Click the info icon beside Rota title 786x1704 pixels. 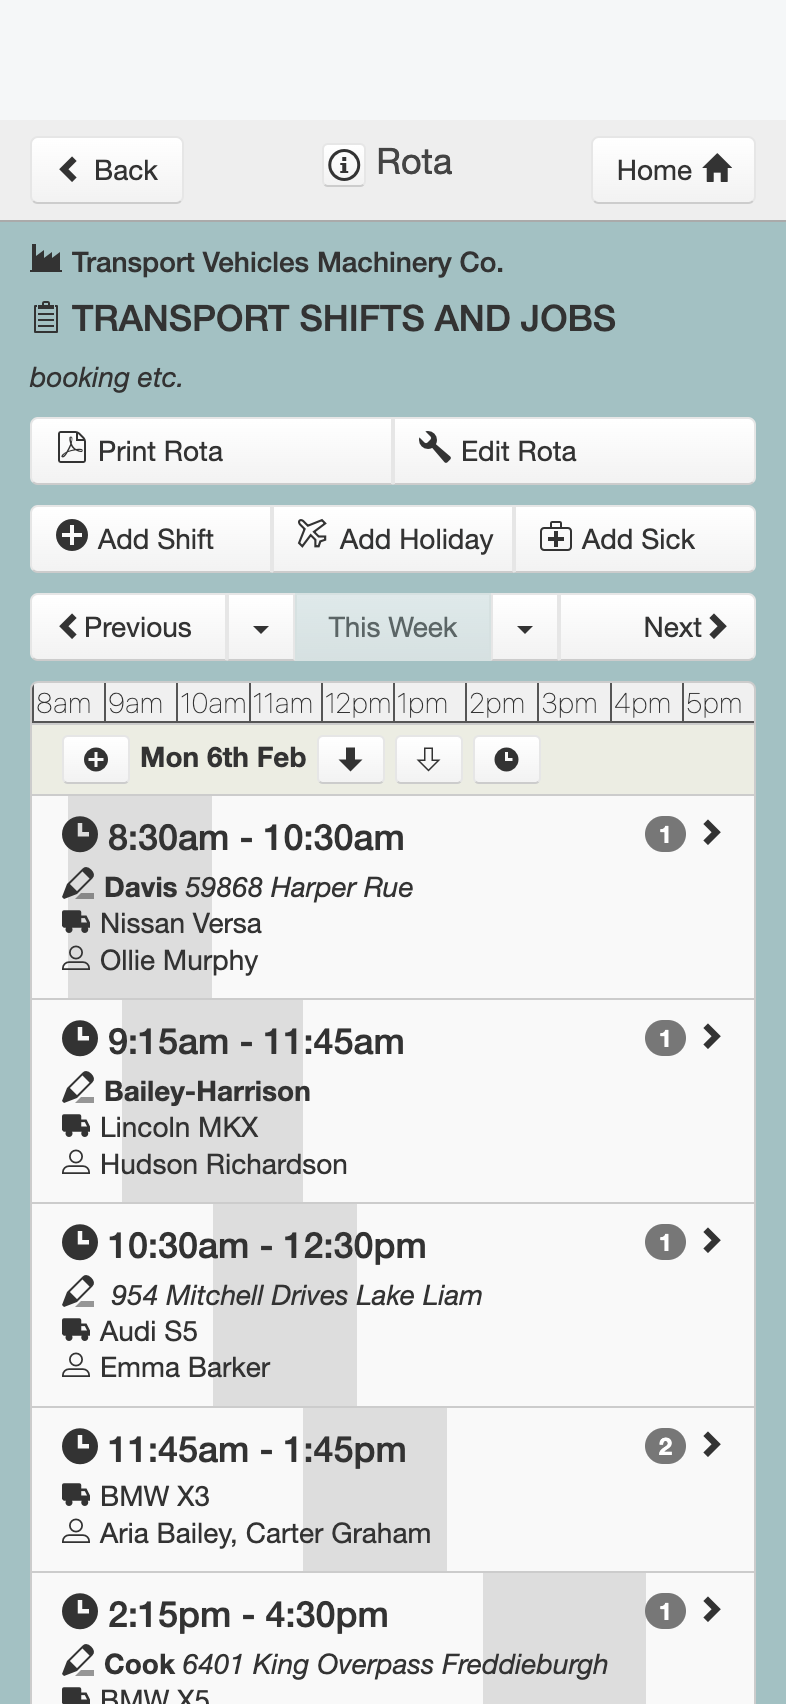coord(344,164)
